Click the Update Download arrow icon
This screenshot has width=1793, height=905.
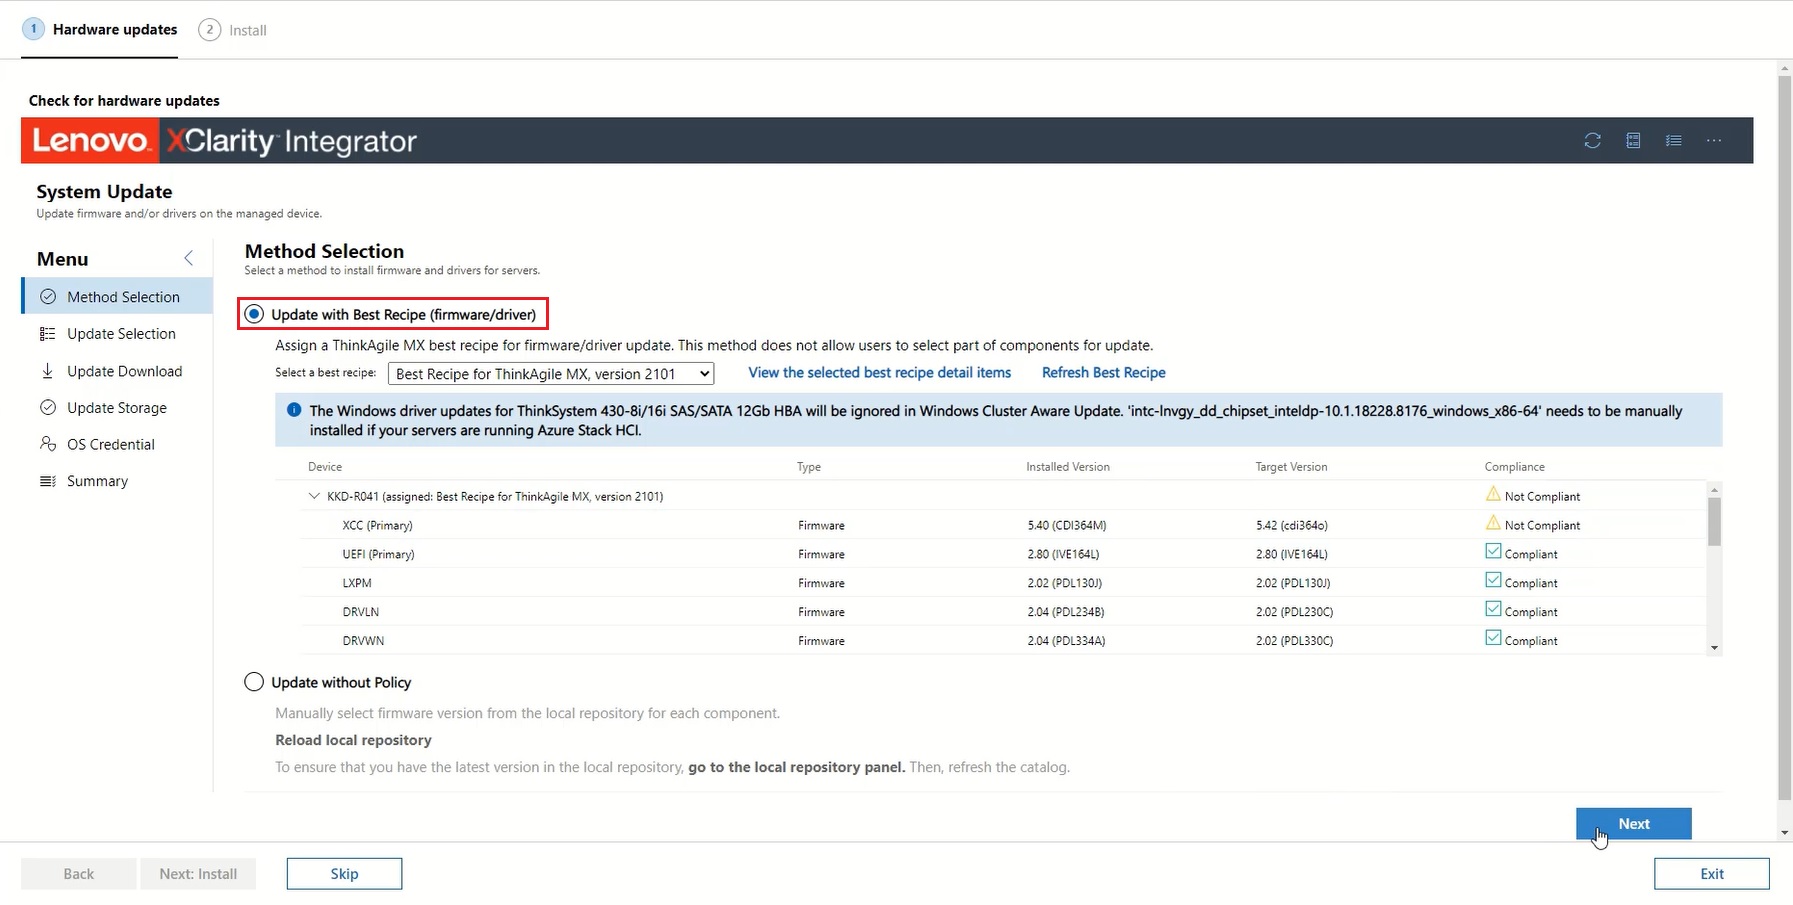tap(47, 371)
